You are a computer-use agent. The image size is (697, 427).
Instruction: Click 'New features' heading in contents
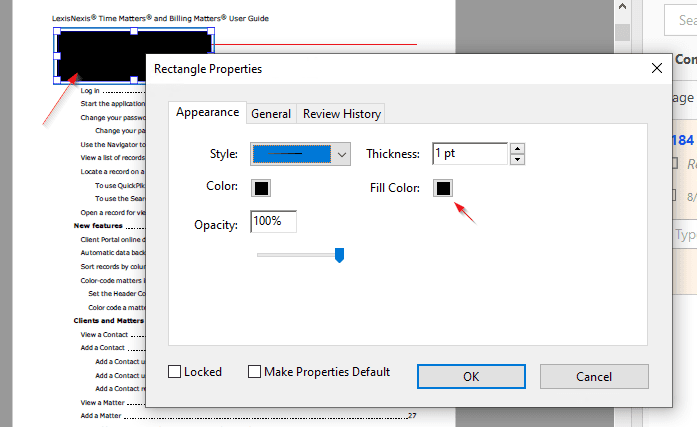pos(98,226)
